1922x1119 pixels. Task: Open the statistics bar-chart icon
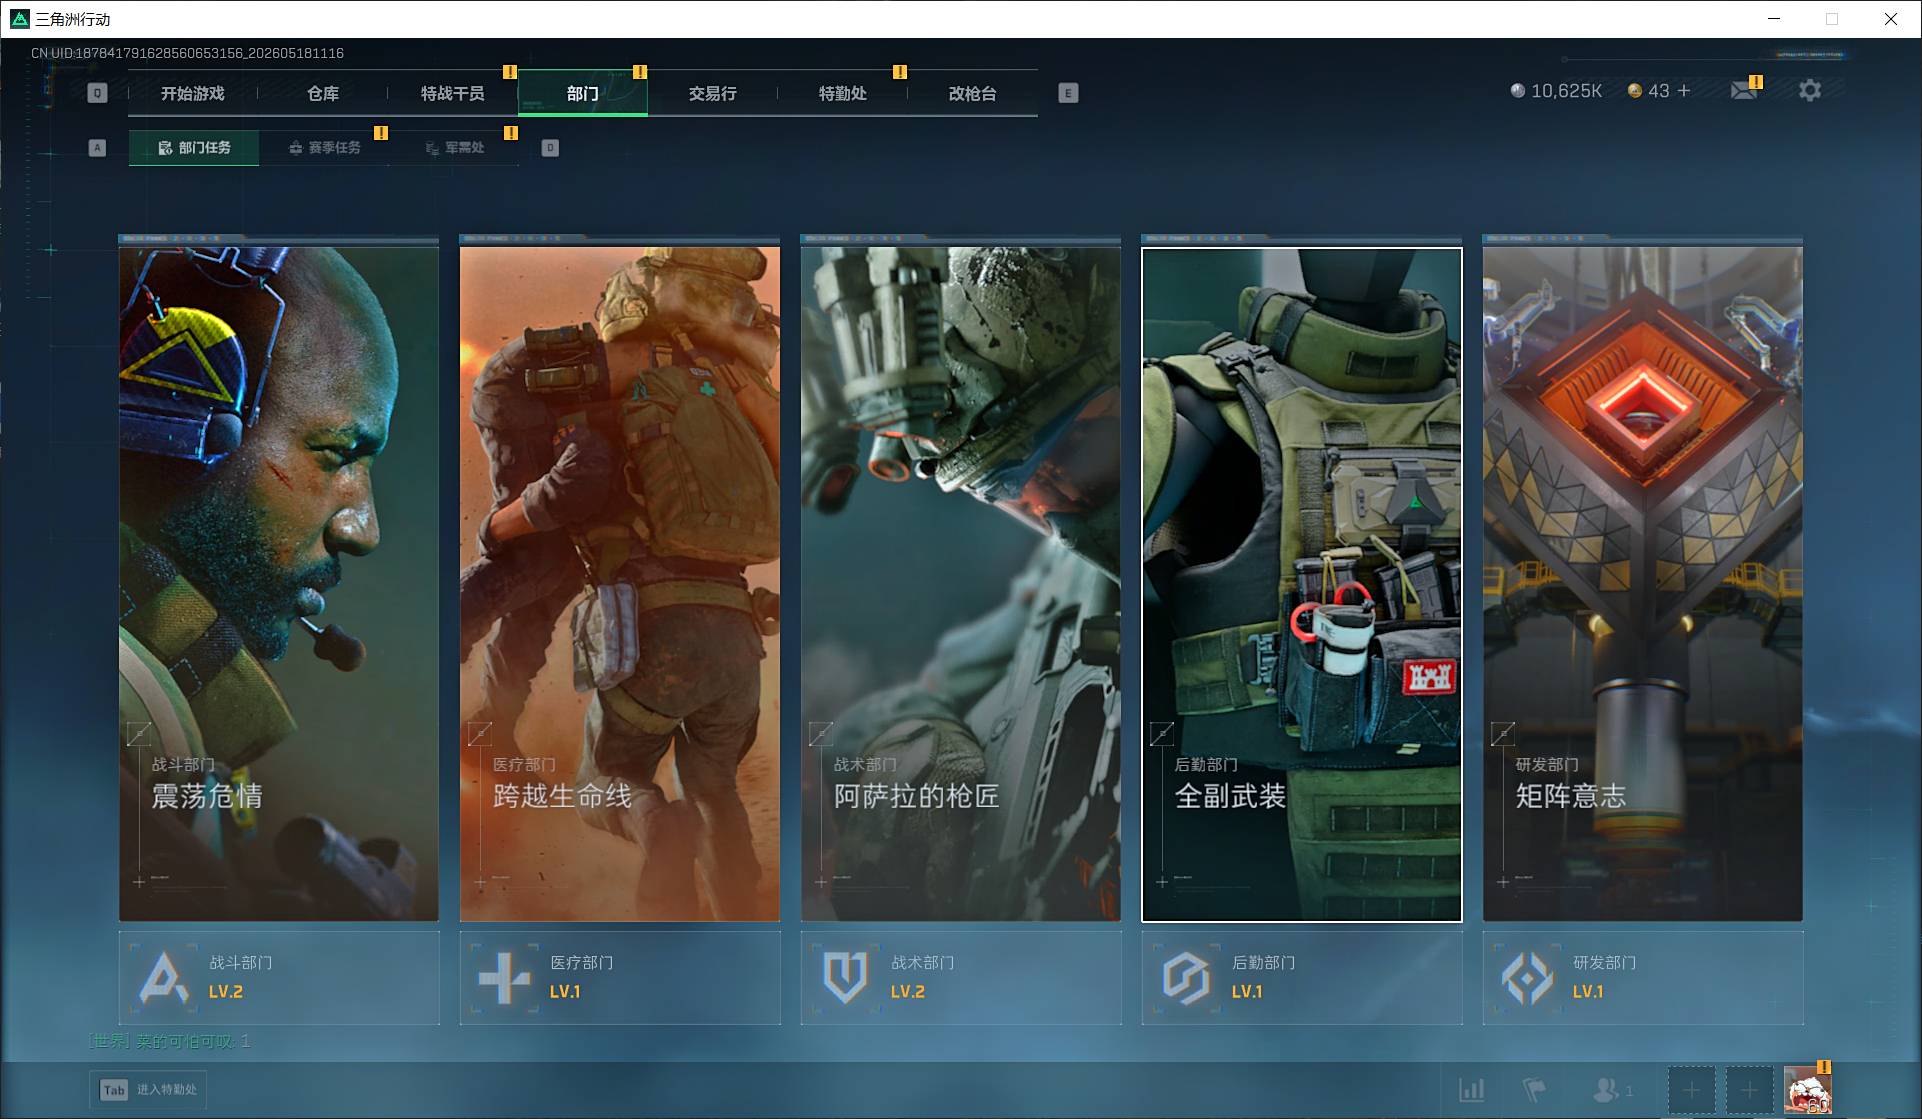[1471, 1089]
